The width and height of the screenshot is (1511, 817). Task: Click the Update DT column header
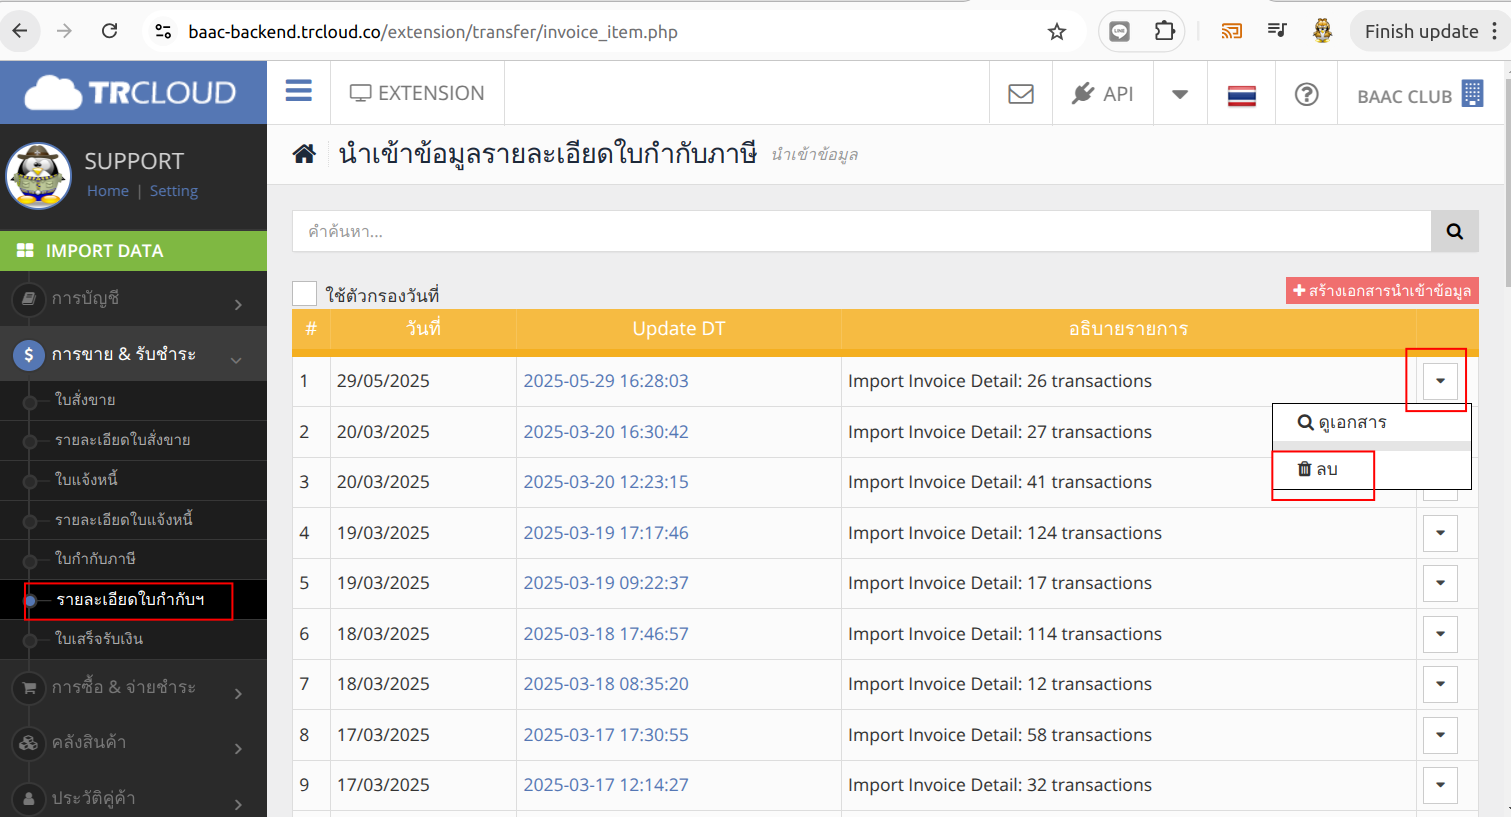click(679, 329)
